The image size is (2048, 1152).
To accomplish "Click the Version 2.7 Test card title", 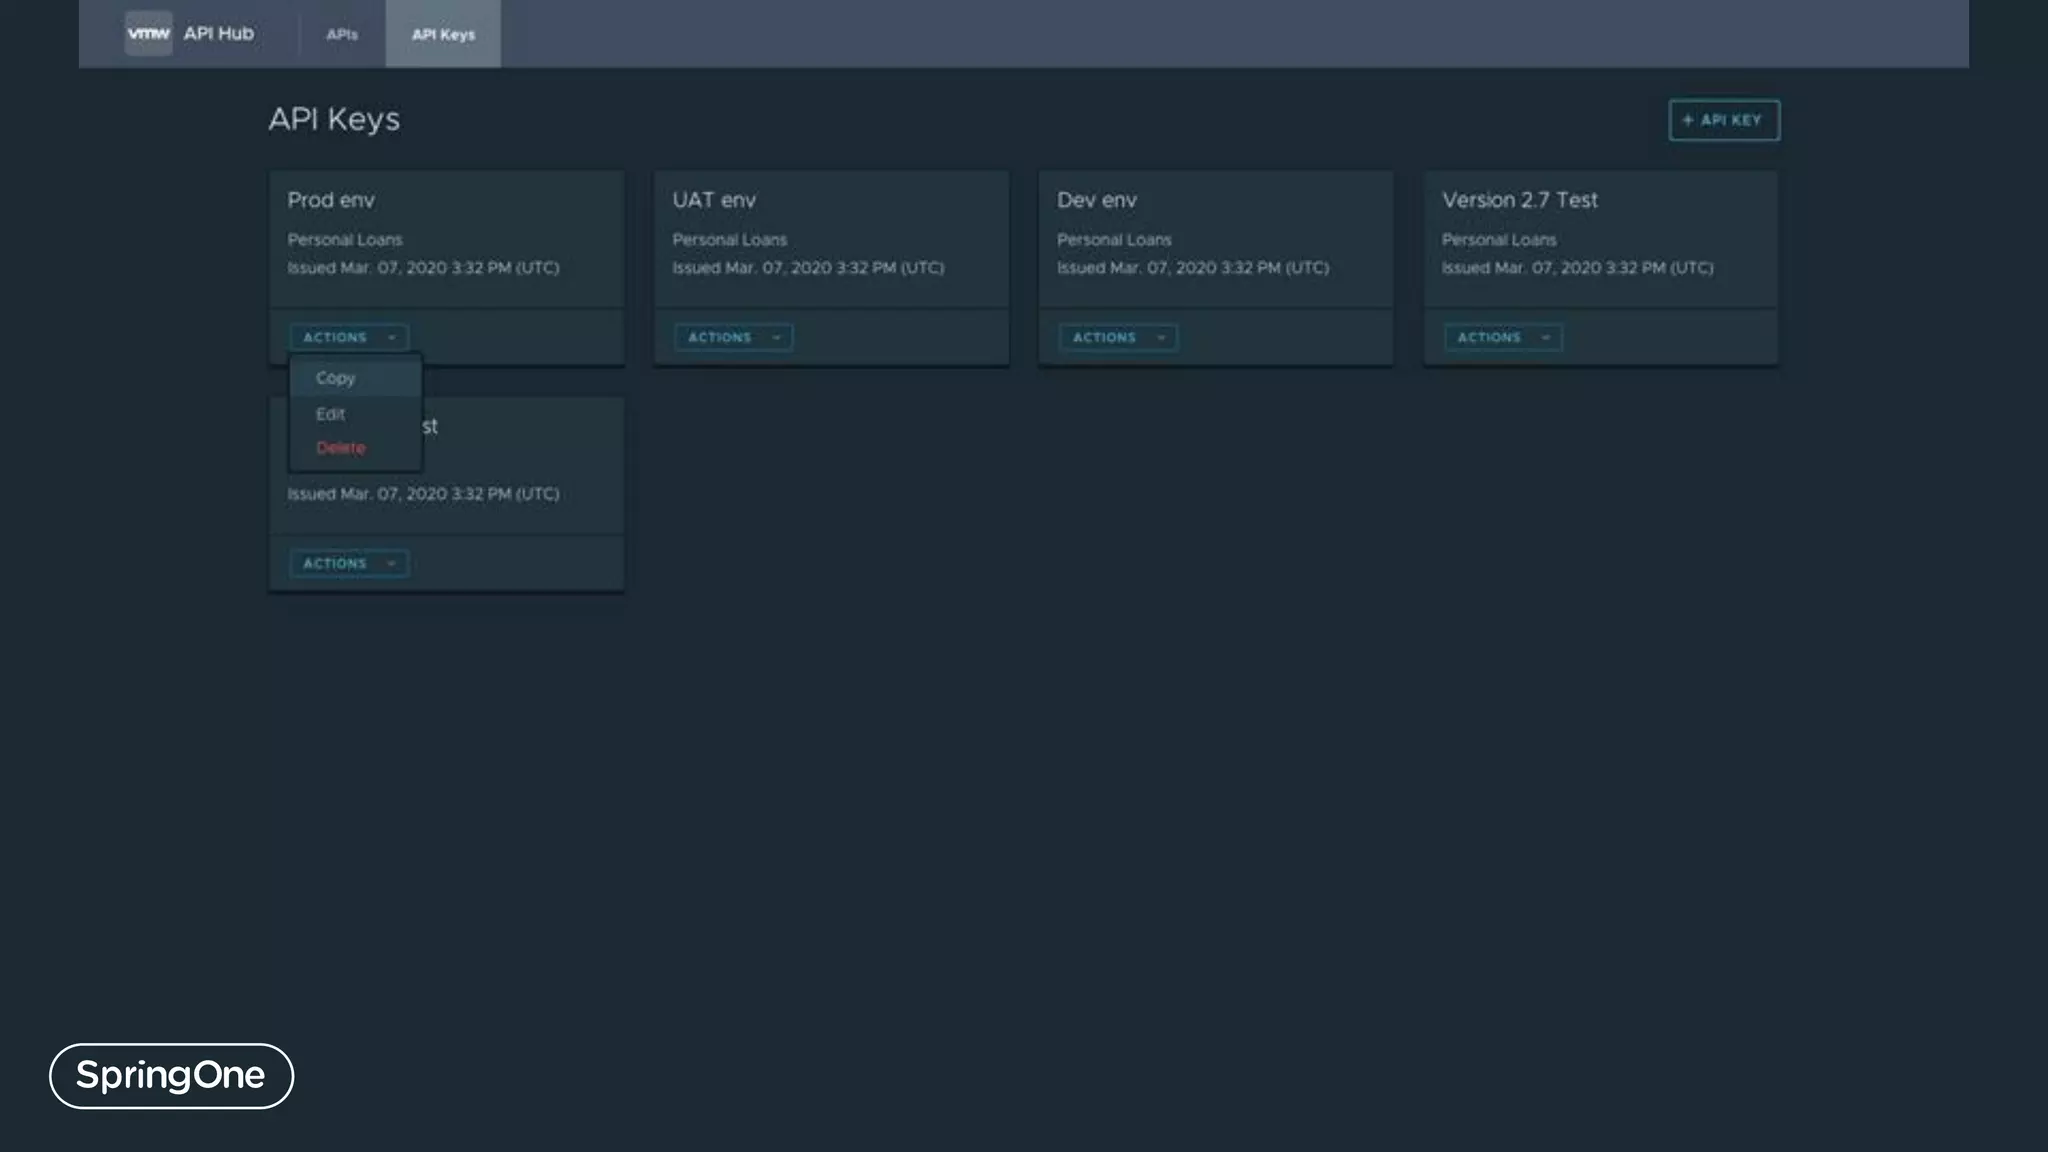I will pyautogui.click(x=1519, y=200).
